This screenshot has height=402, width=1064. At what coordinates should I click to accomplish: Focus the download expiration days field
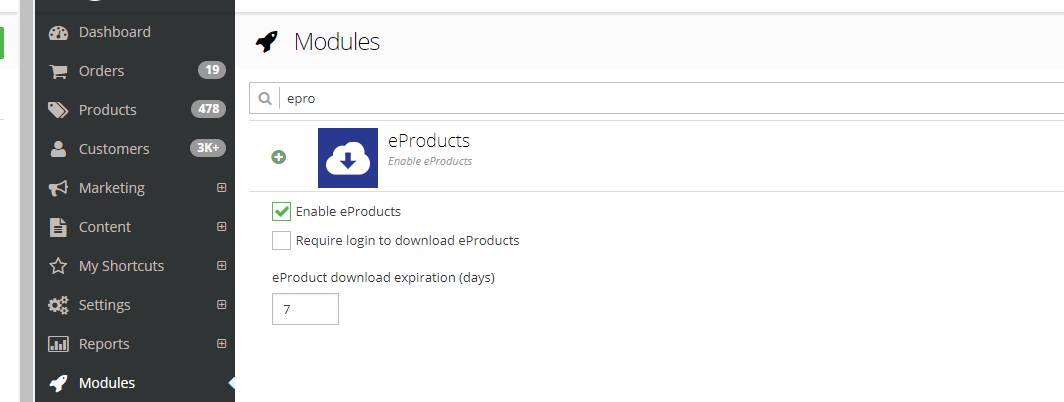tap(305, 309)
